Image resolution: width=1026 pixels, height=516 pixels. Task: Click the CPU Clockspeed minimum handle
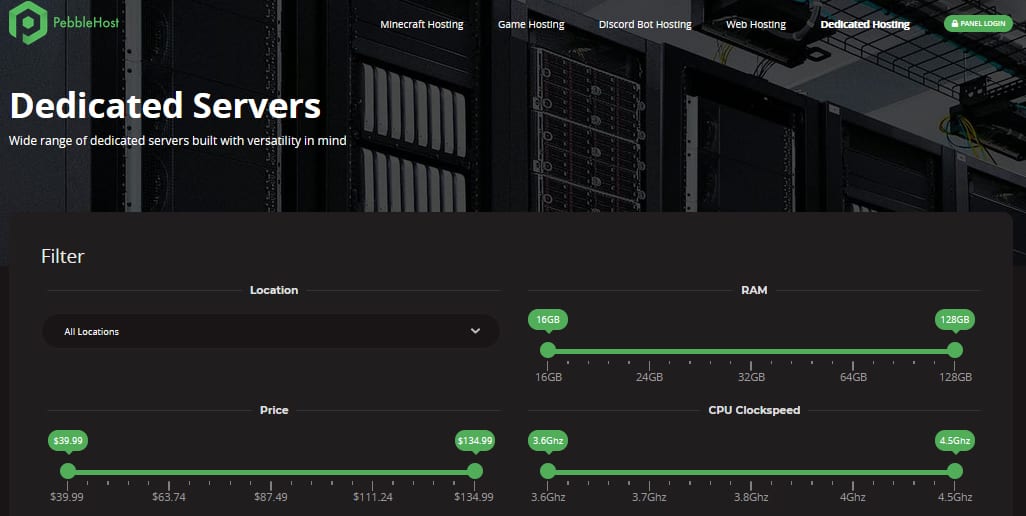tap(547, 471)
